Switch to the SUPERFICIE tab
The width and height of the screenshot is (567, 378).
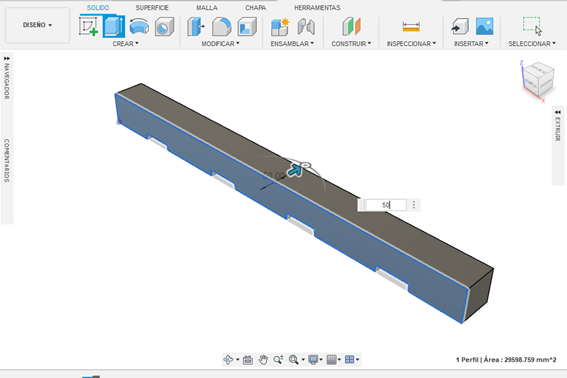click(x=152, y=8)
